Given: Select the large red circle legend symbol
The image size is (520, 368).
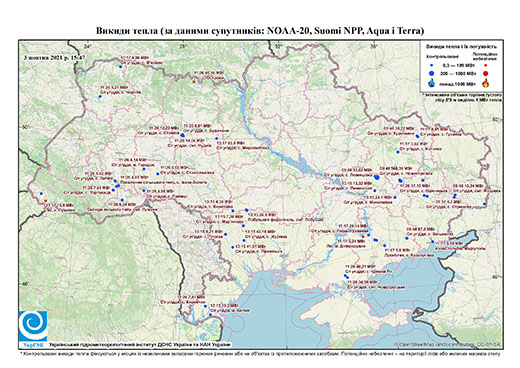Looking at the screenshot, I should [485, 73].
